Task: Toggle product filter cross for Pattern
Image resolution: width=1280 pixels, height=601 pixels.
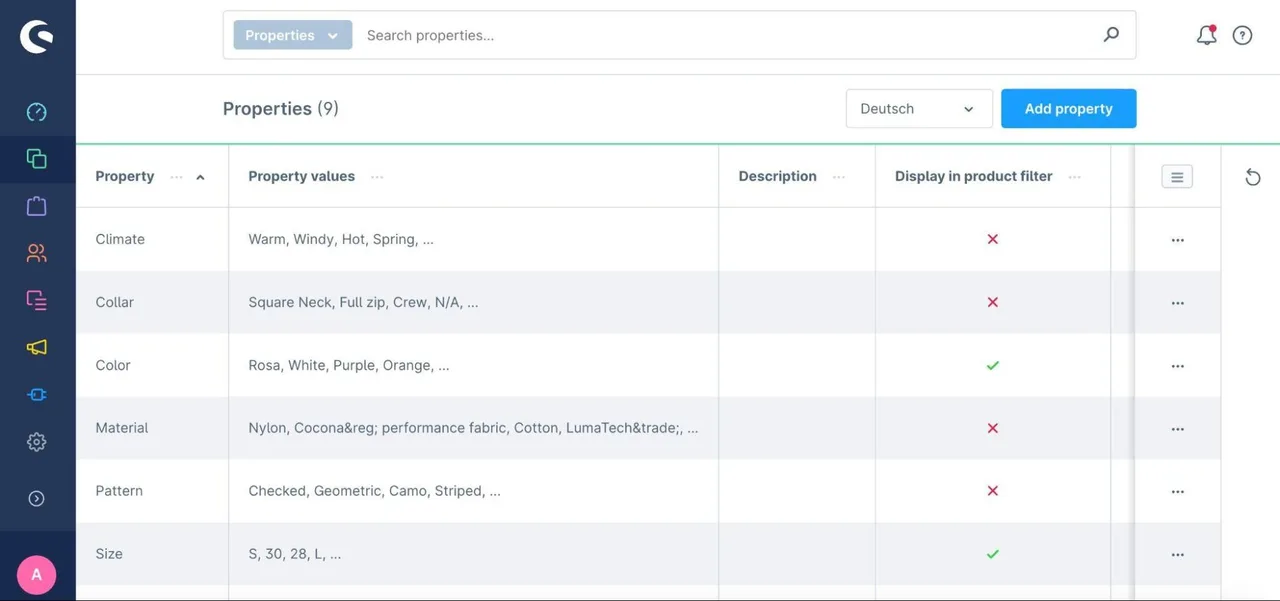Action: tap(993, 491)
